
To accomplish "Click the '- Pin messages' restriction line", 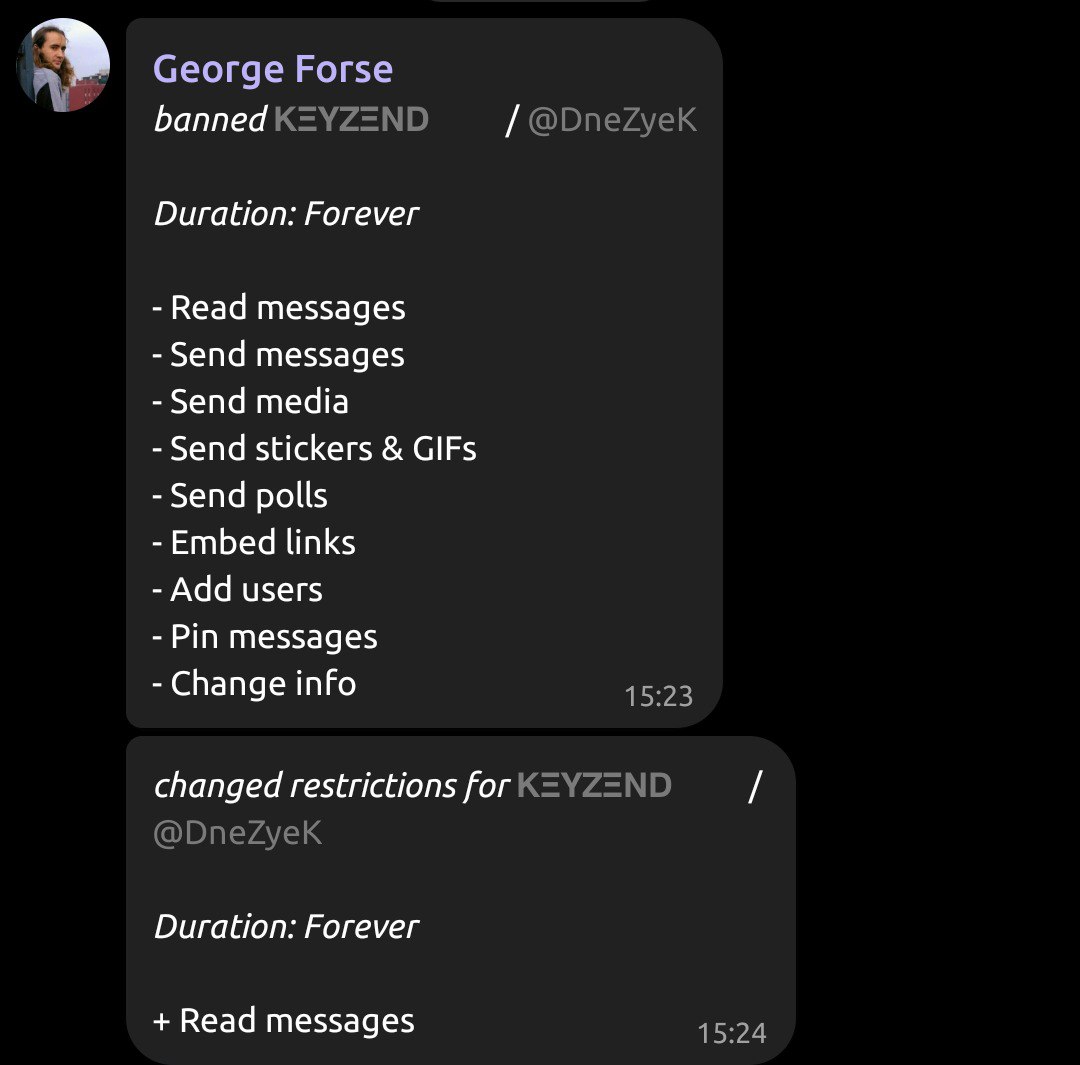I will tap(264, 637).
